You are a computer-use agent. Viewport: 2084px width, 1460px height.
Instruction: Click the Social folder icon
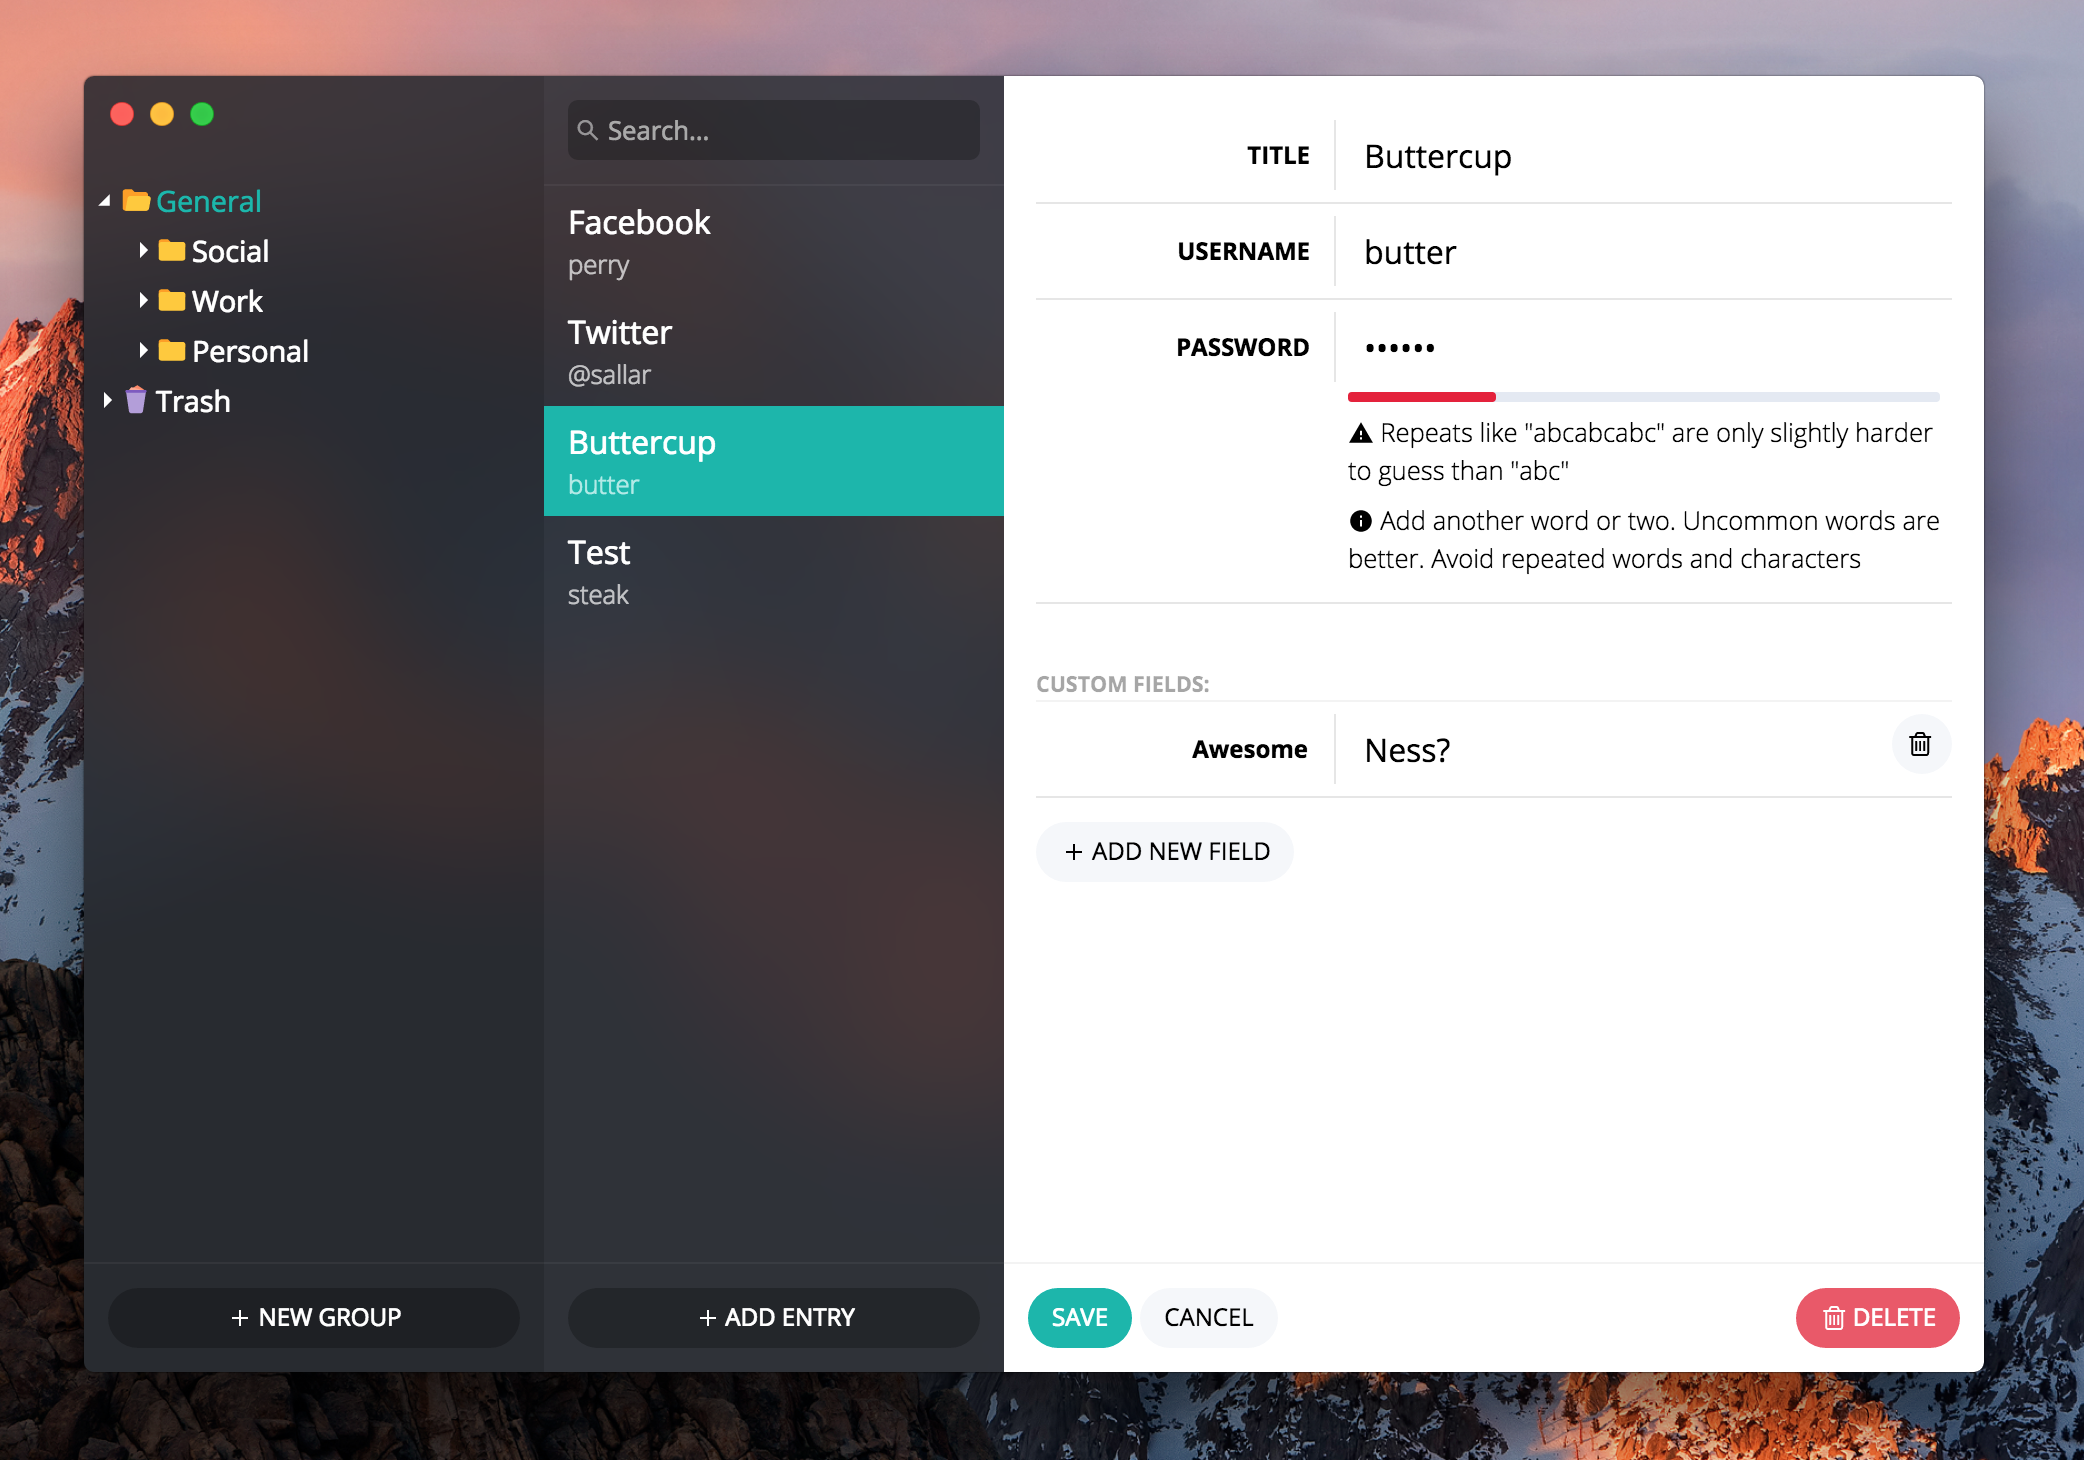point(171,250)
